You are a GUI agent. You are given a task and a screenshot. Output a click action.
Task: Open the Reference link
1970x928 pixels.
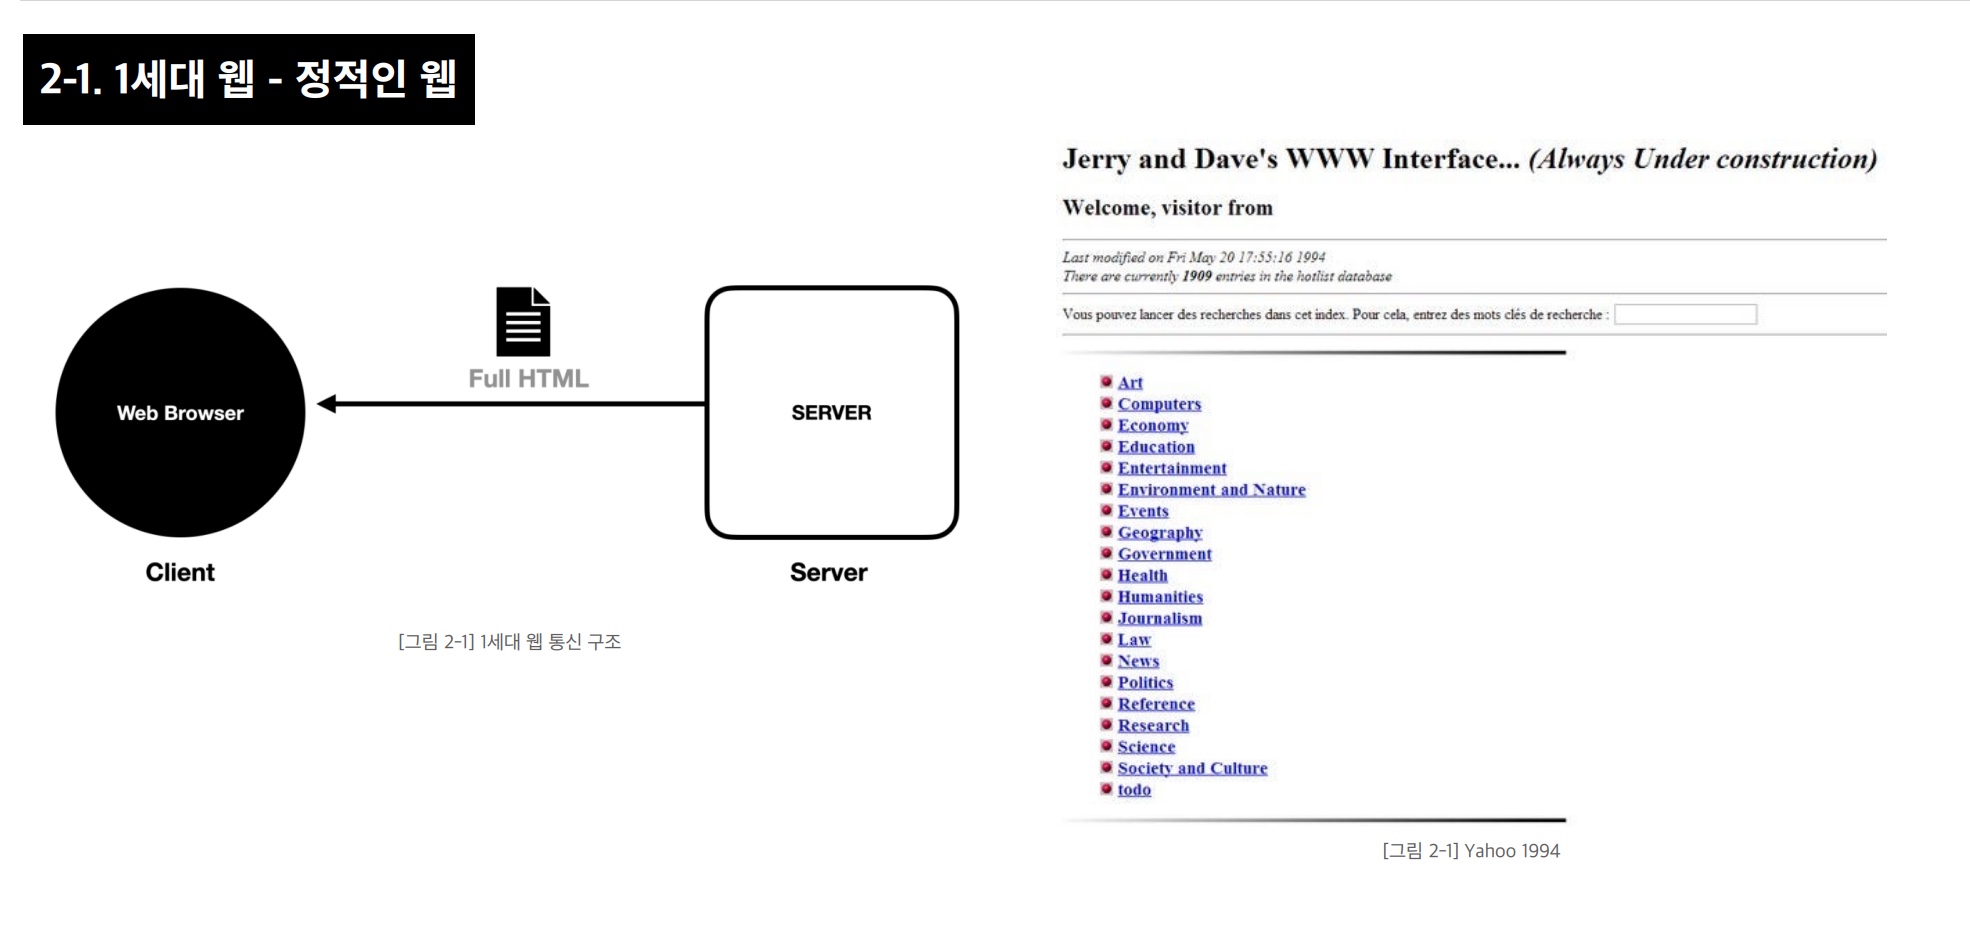(1156, 704)
